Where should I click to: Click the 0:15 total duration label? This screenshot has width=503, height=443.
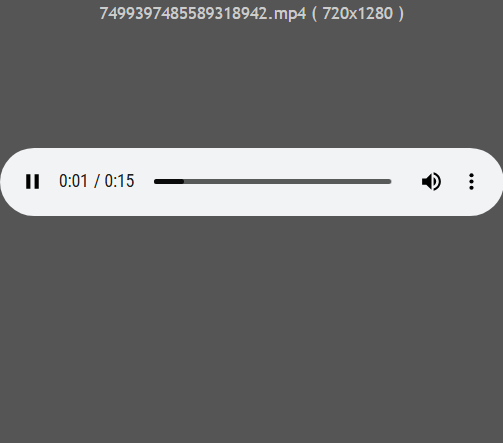coord(119,181)
